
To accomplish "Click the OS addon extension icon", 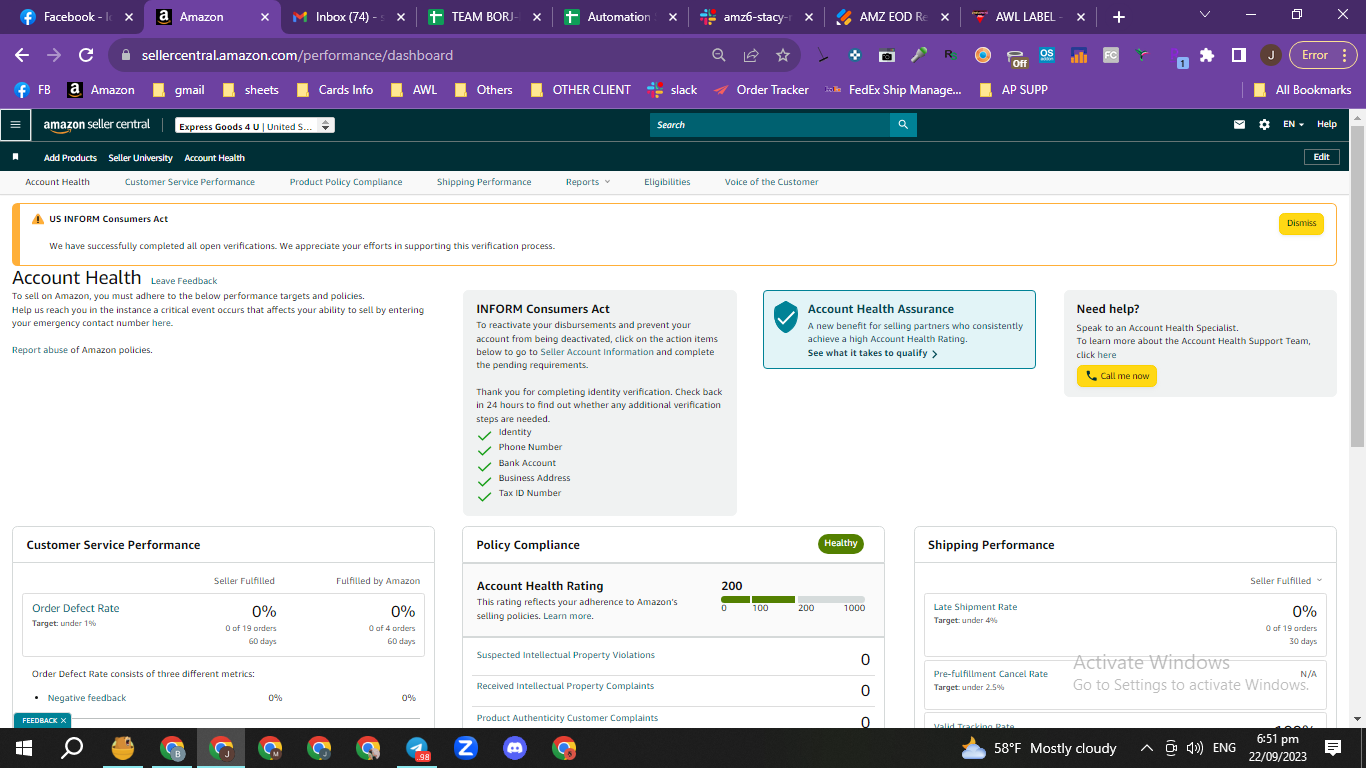I will pyautogui.click(x=1047, y=55).
